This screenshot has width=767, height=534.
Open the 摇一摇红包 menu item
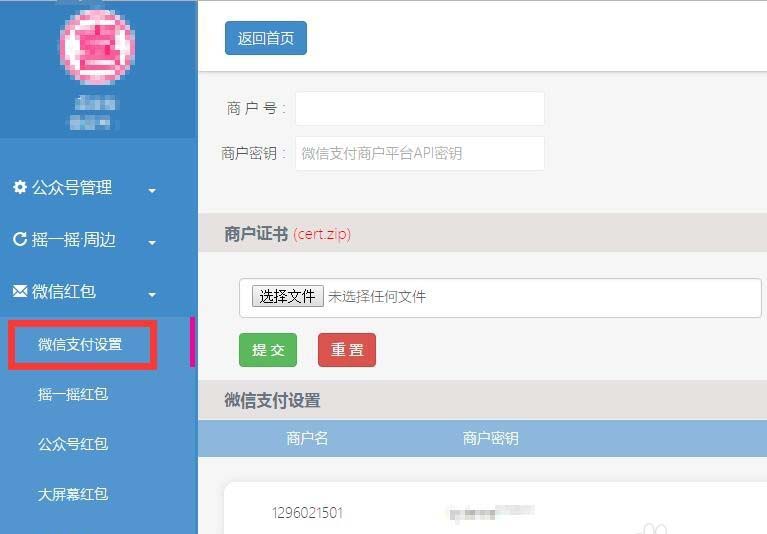click(x=73, y=394)
